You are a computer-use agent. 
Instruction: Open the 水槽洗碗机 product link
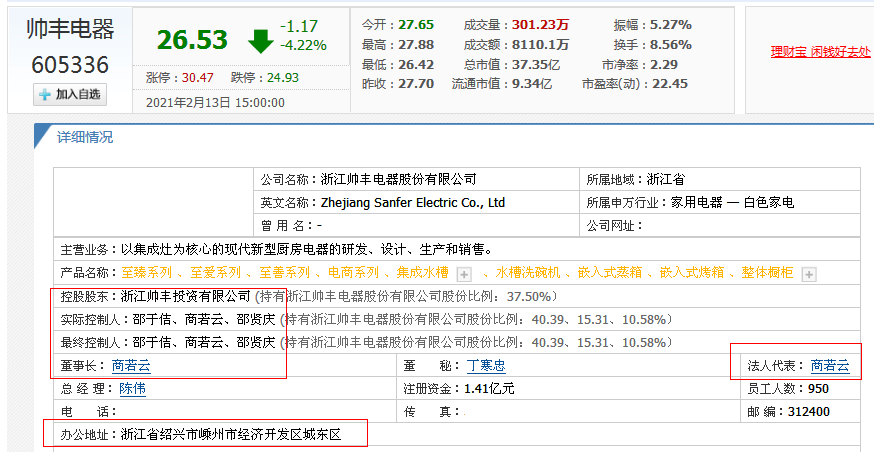[527, 273]
